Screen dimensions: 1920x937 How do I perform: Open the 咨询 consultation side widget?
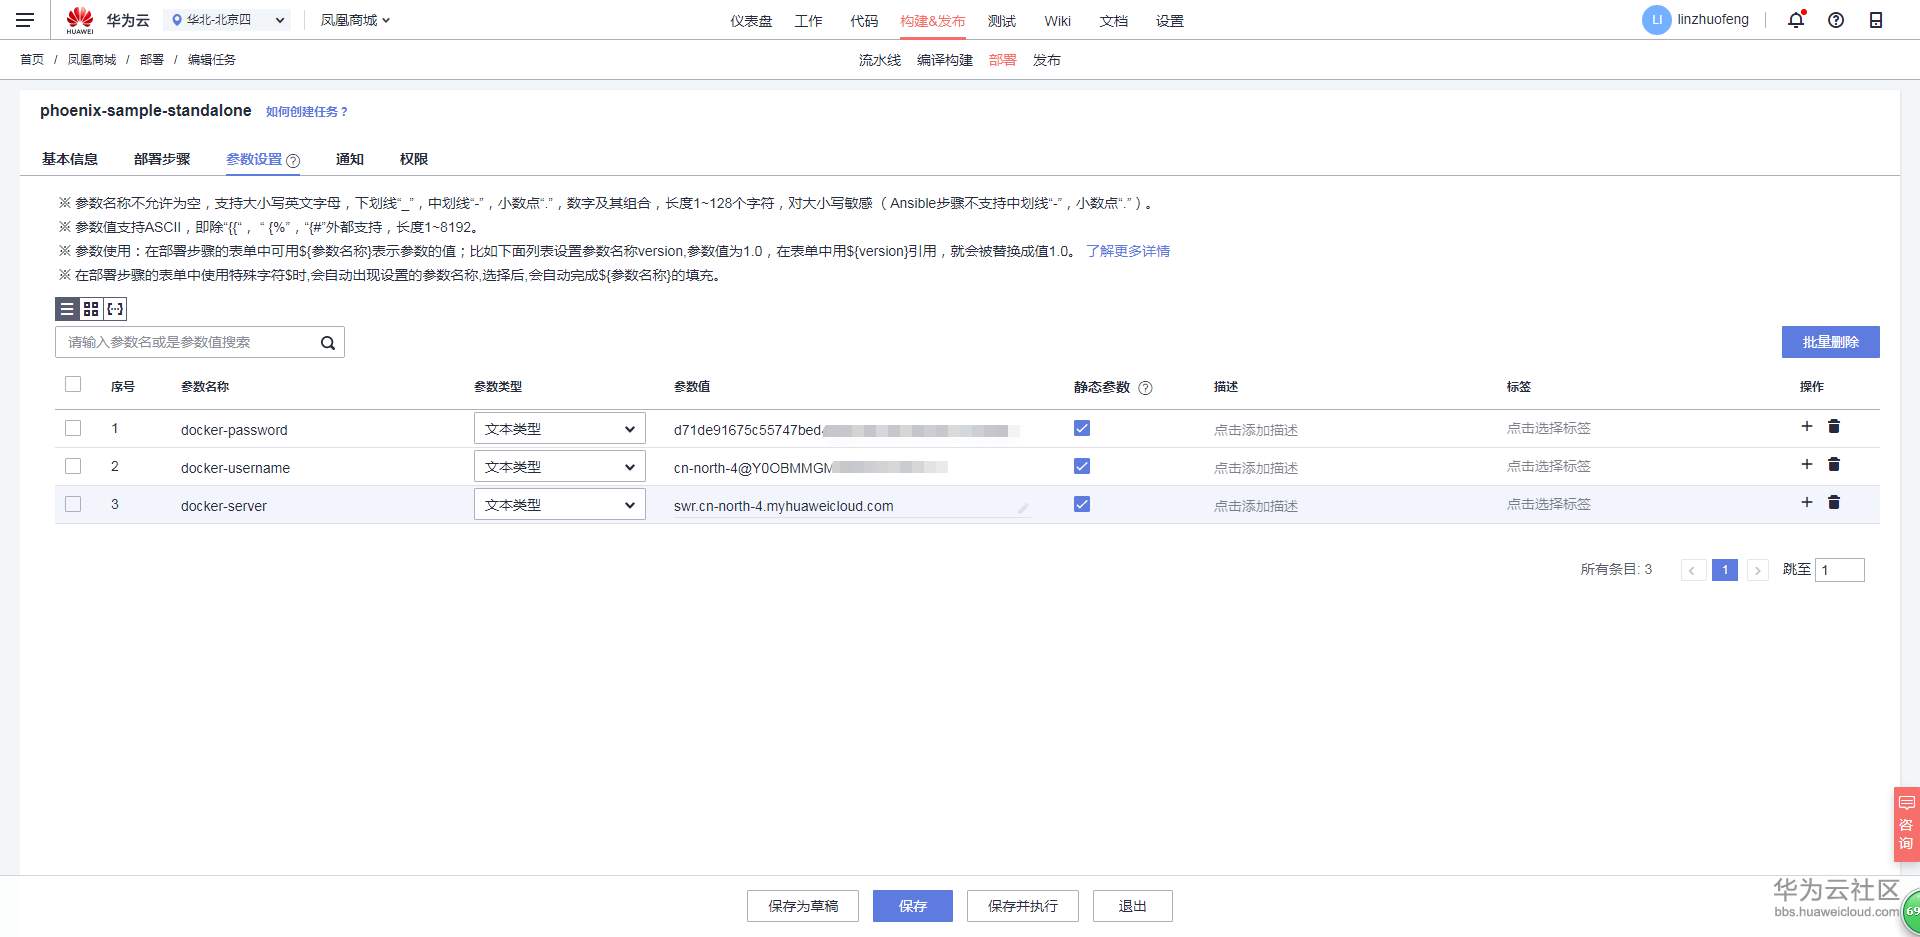(x=1906, y=824)
